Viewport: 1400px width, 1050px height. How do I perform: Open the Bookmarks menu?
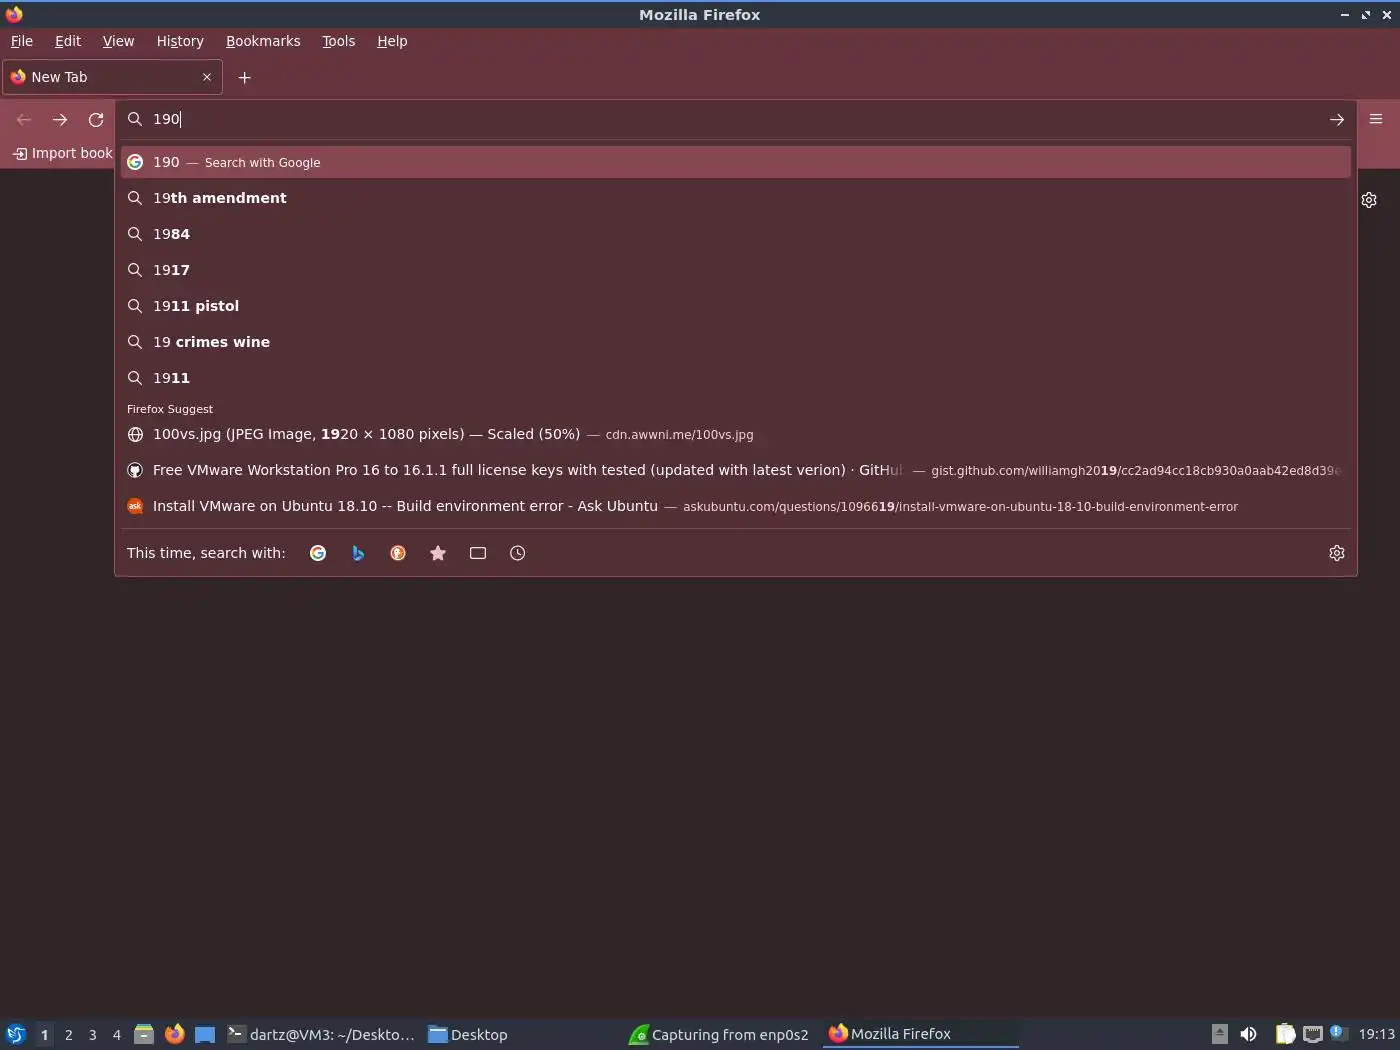click(263, 41)
